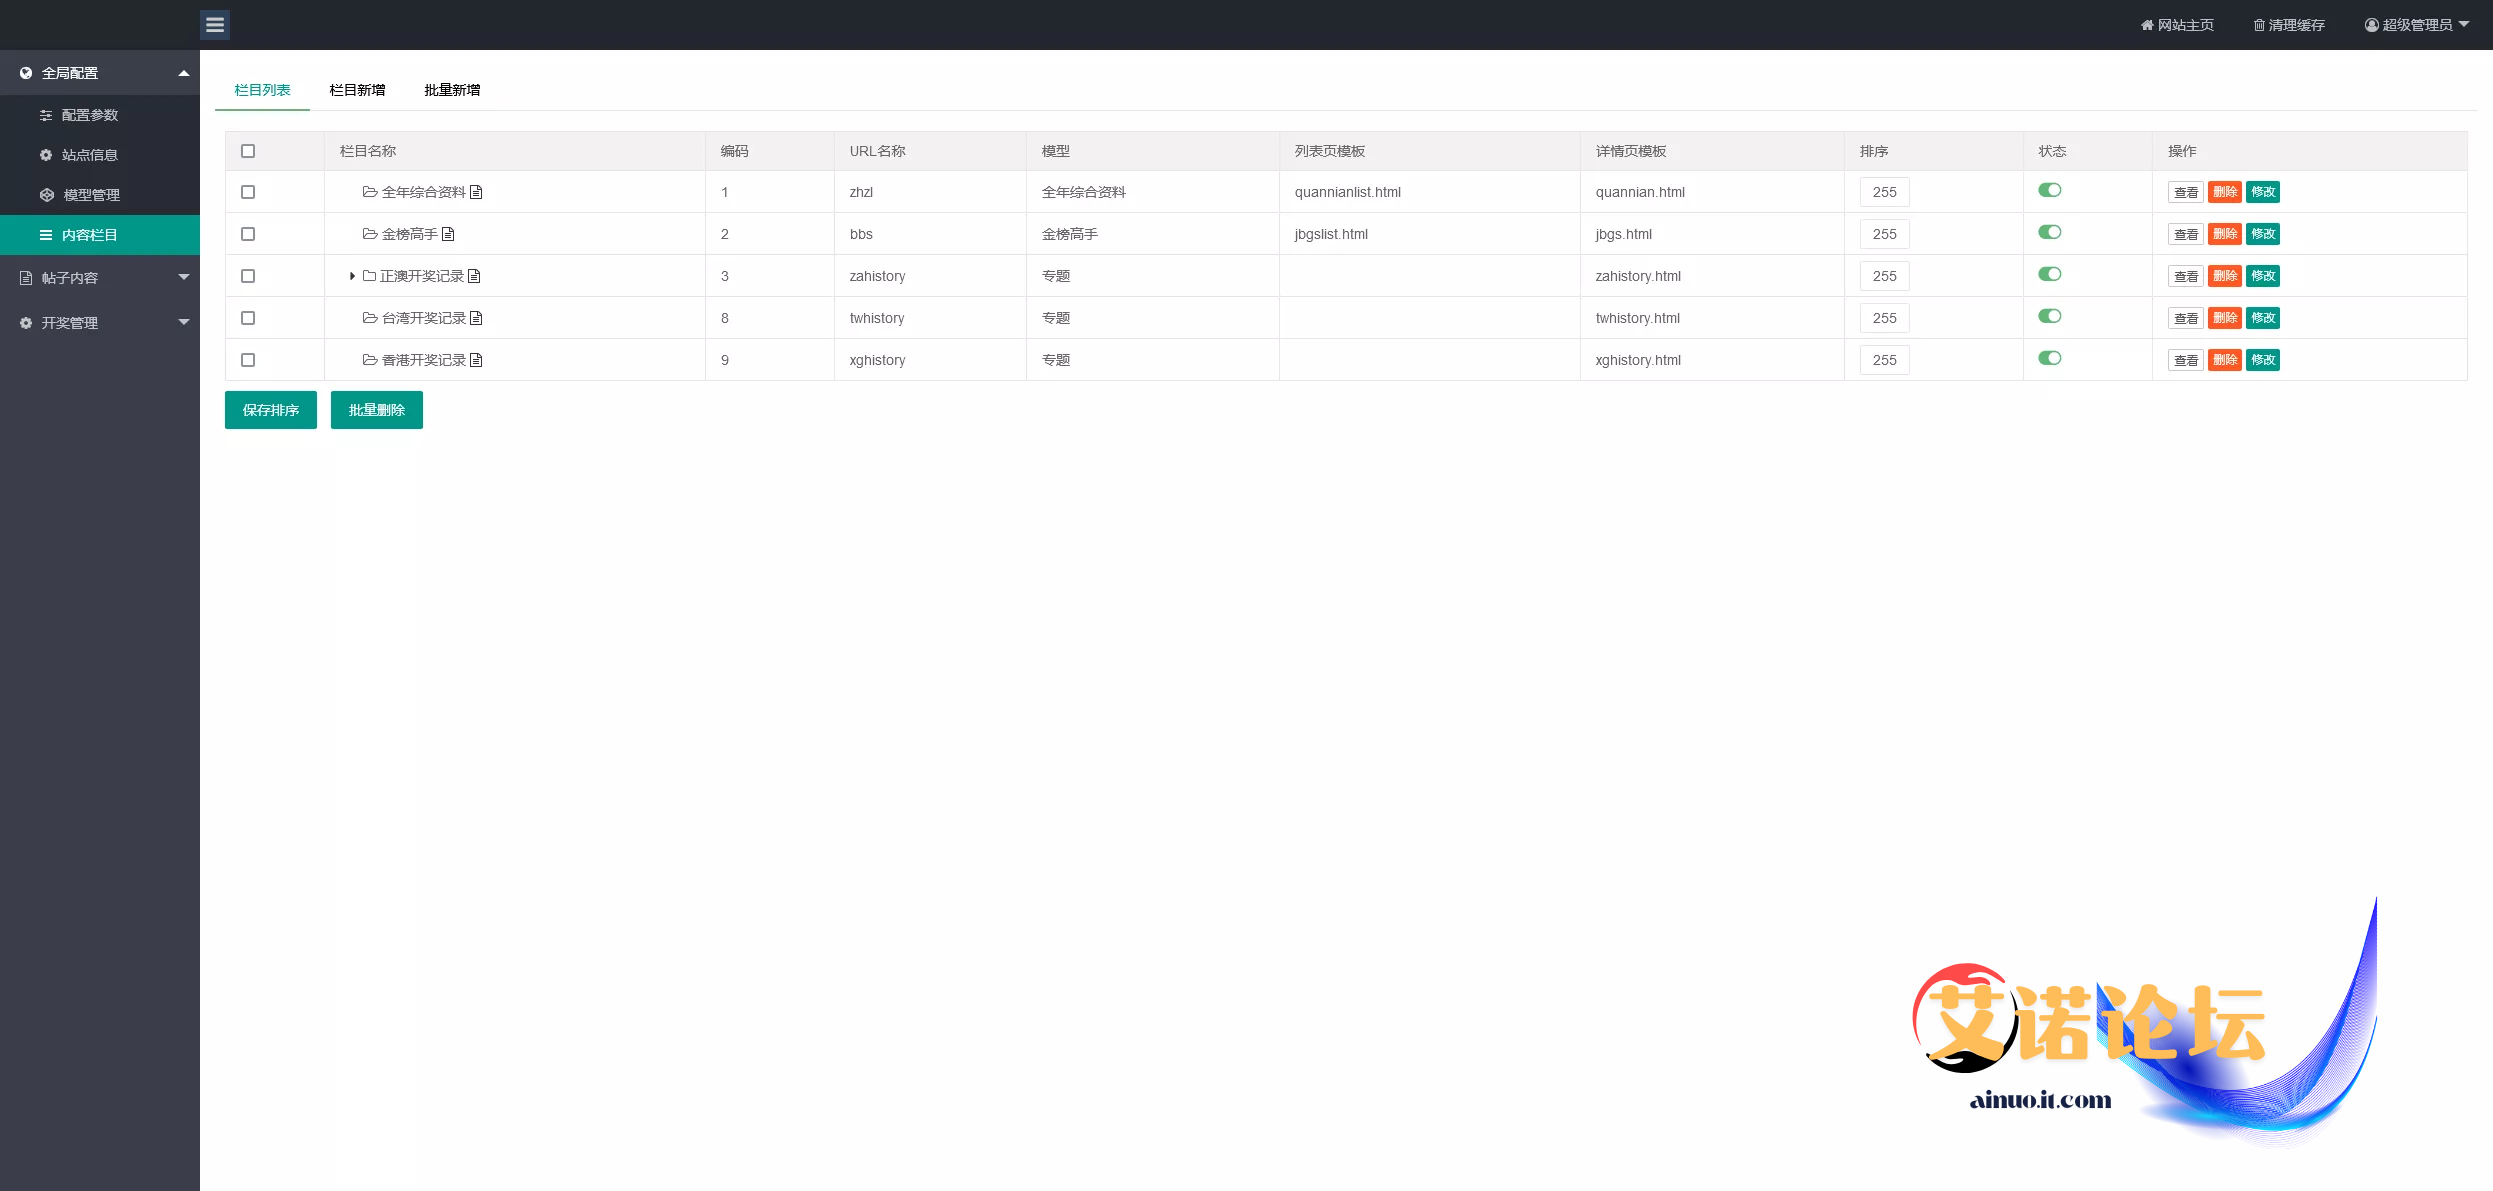Viewport: 2493px width, 1191px height.
Task: Disable the status toggle for zhzl row
Action: click(x=2049, y=190)
